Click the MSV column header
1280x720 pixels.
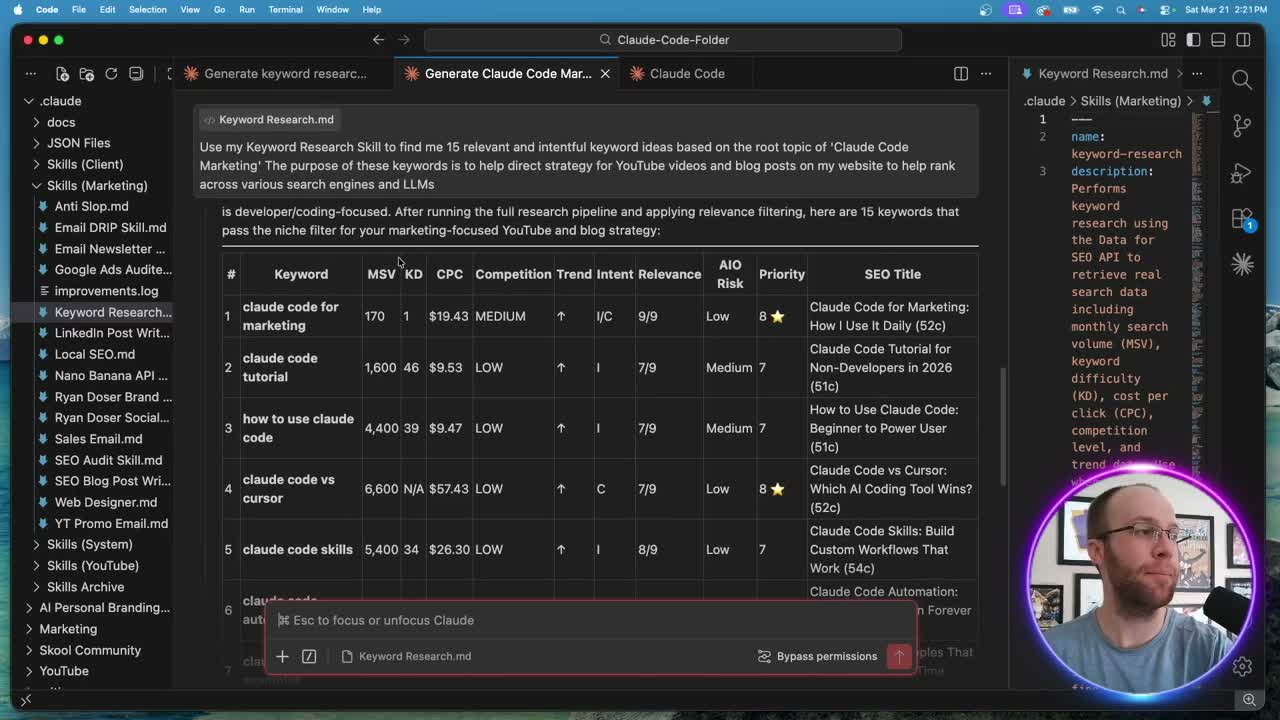point(381,274)
